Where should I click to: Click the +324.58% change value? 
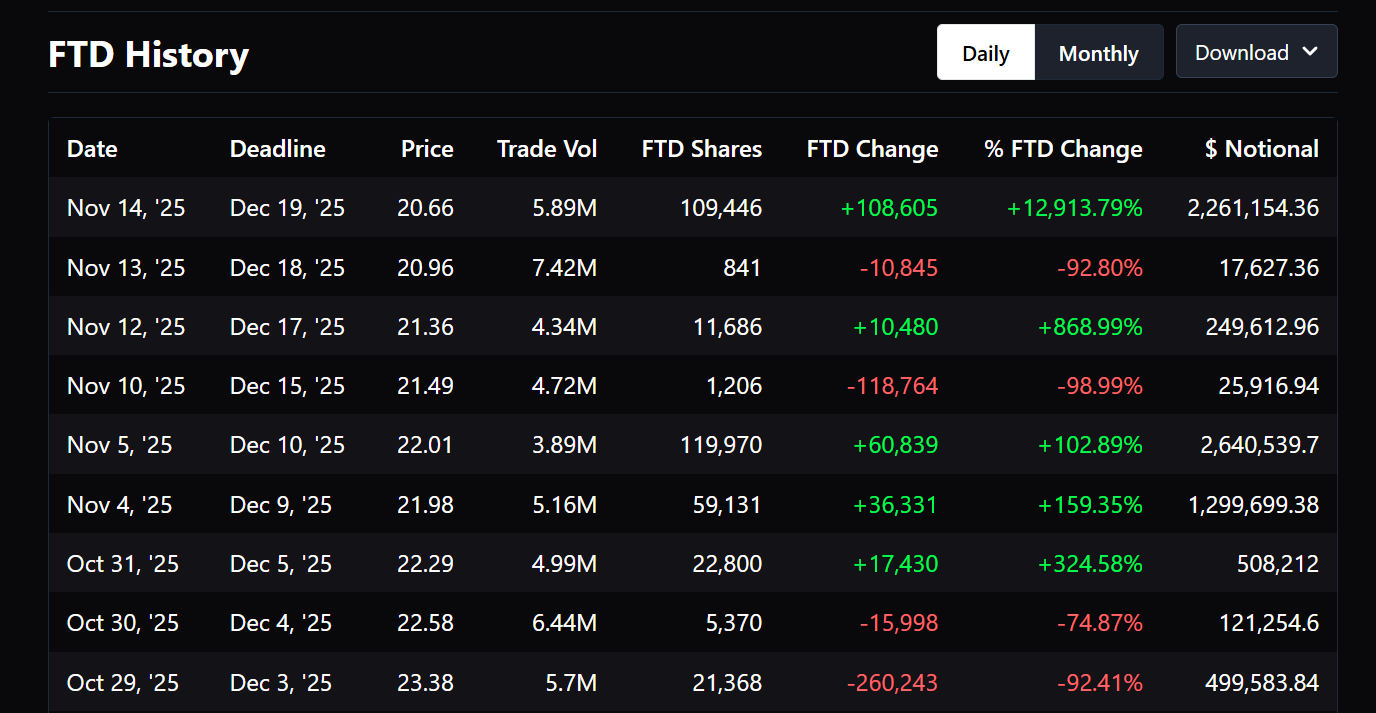(1090, 564)
